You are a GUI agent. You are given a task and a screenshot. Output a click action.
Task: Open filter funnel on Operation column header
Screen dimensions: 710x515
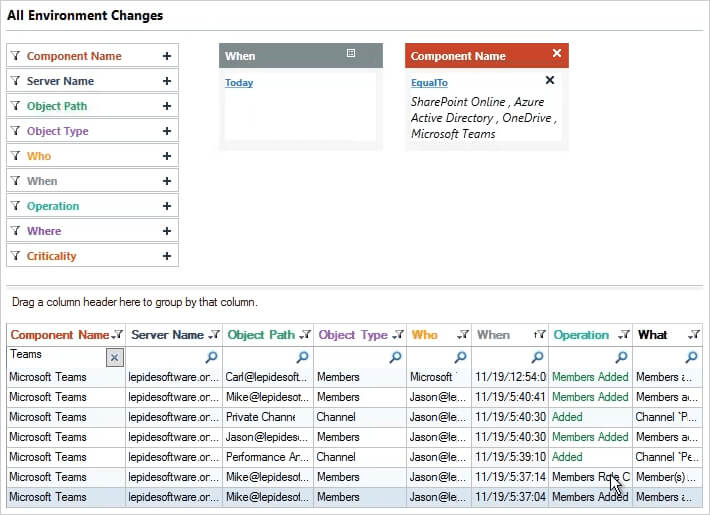pos(625,335)
